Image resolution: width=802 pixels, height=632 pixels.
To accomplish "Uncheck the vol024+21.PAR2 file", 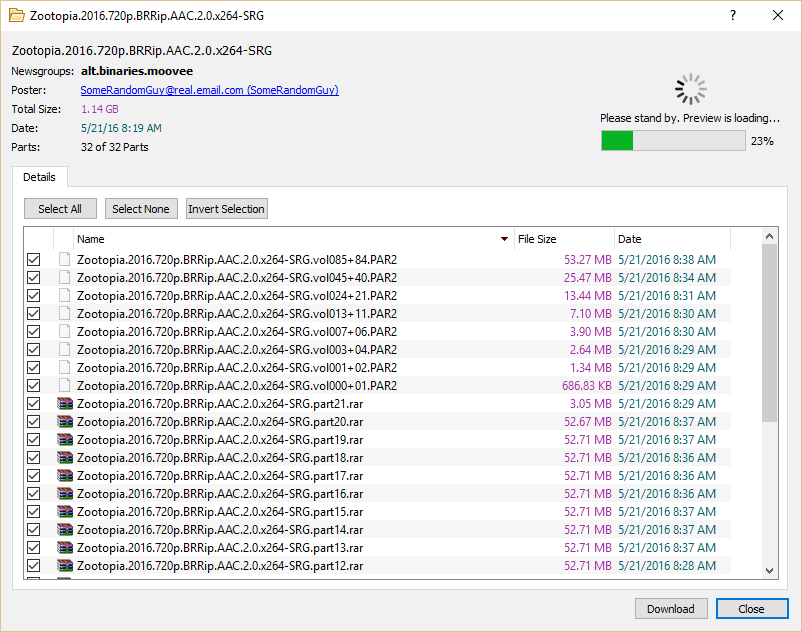I will click(33, 295).
